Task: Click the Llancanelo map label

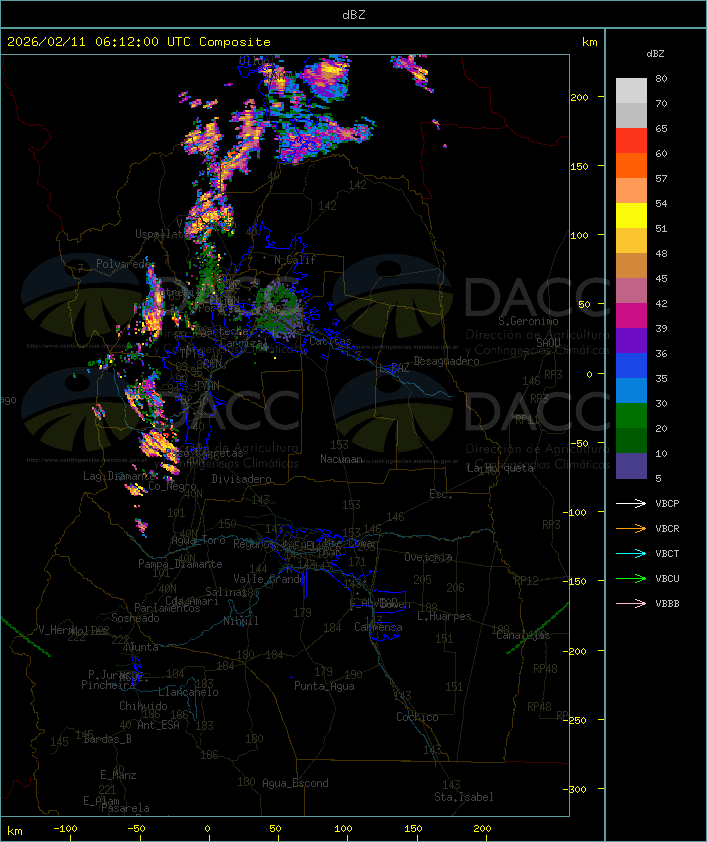Action: (188, 693)
